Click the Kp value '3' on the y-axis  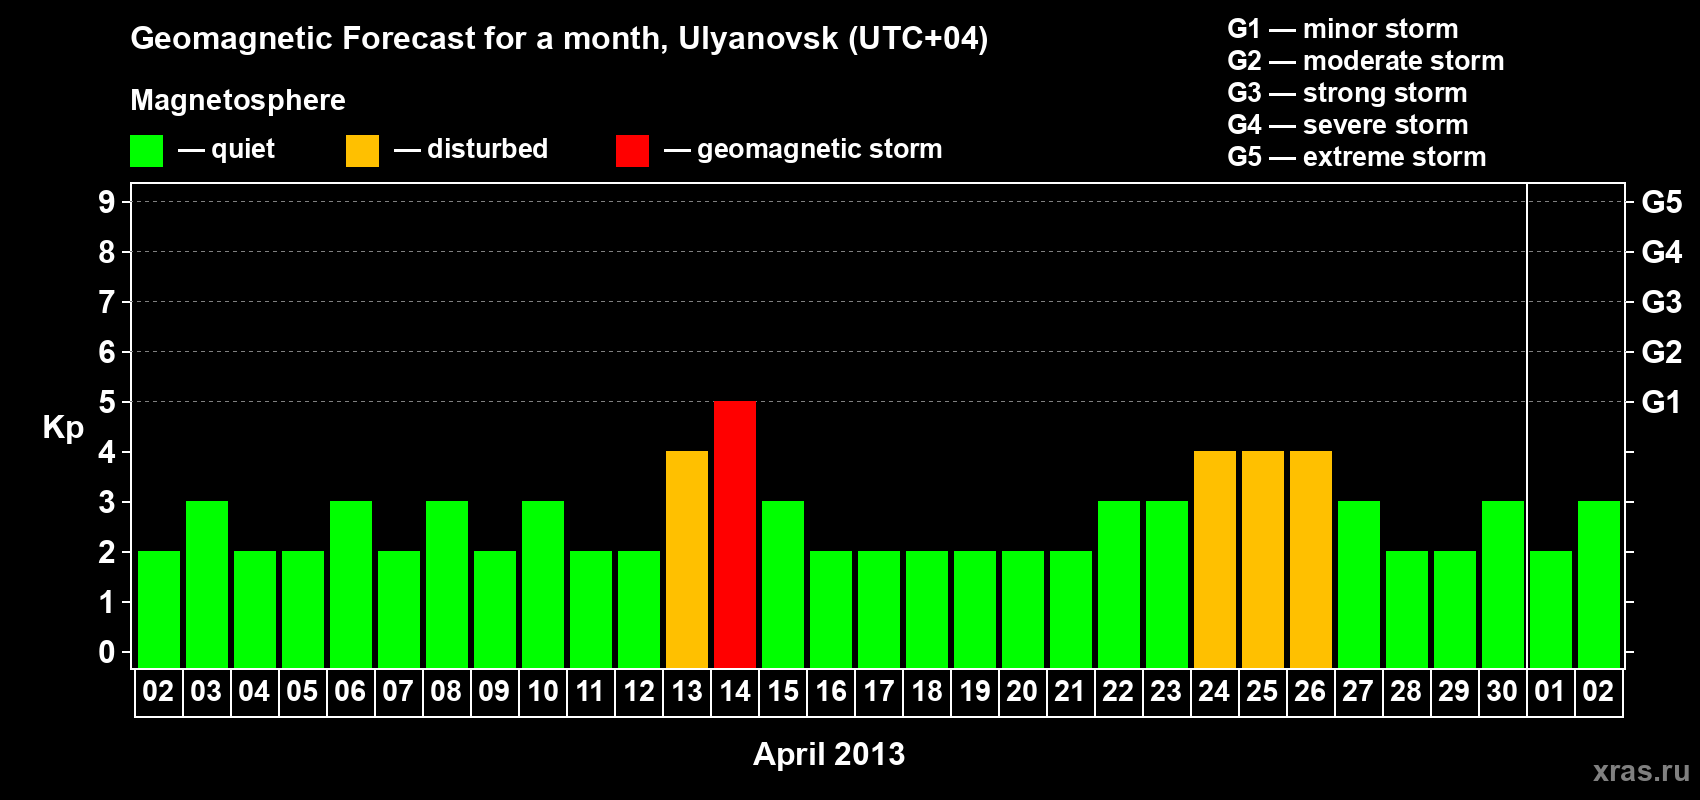[107, 502]
